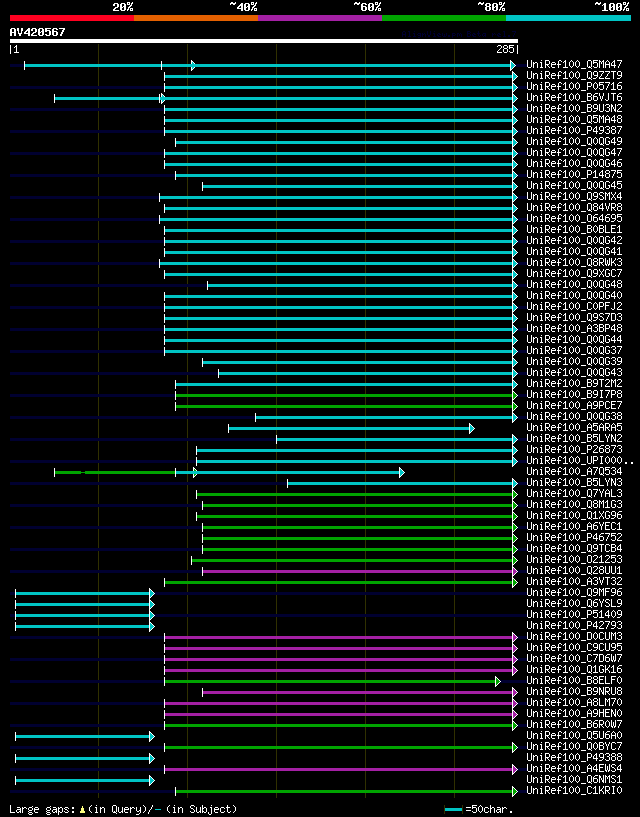Click the cyan ~100% identity color bar

click(x=568, y=18)
